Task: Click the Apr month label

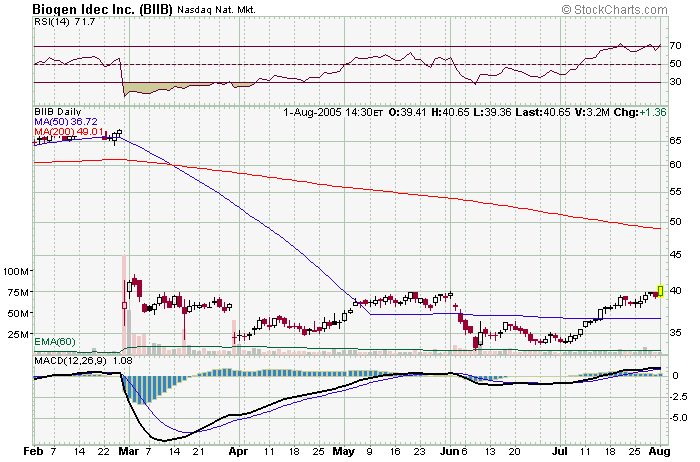Action: [x=238, y=452]
